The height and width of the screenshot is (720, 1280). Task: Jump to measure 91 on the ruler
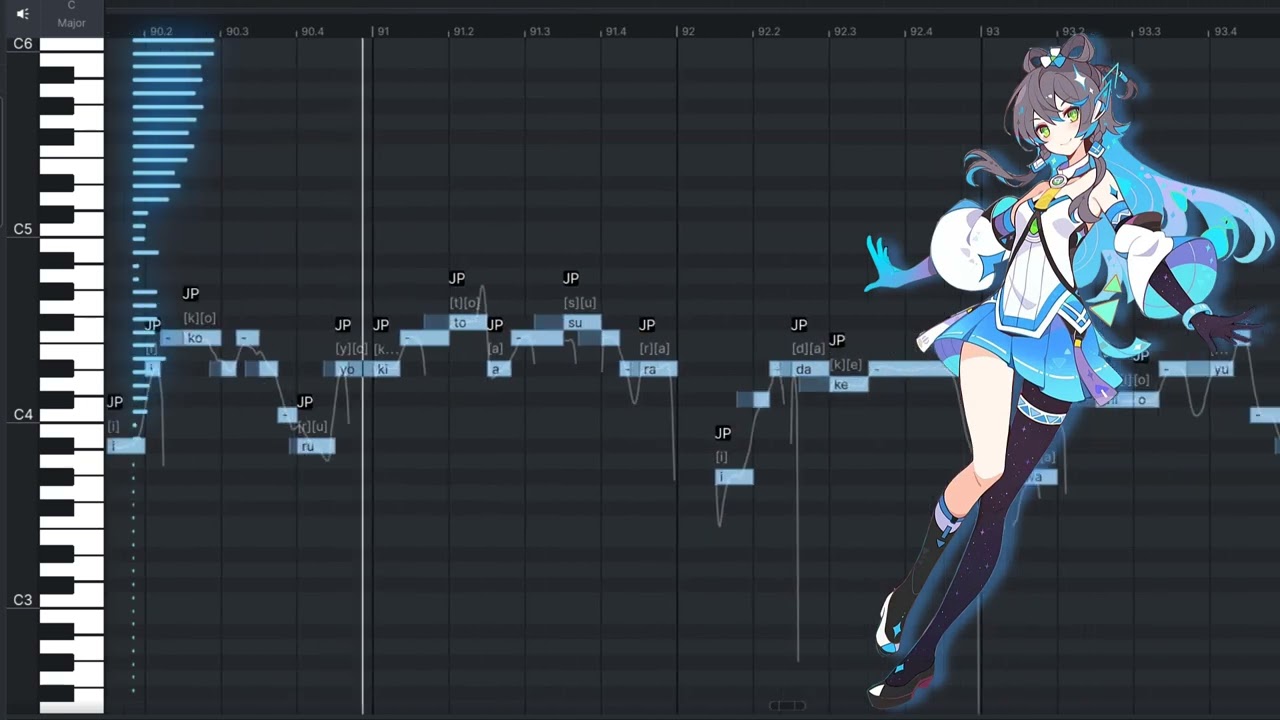coord(382,32)
